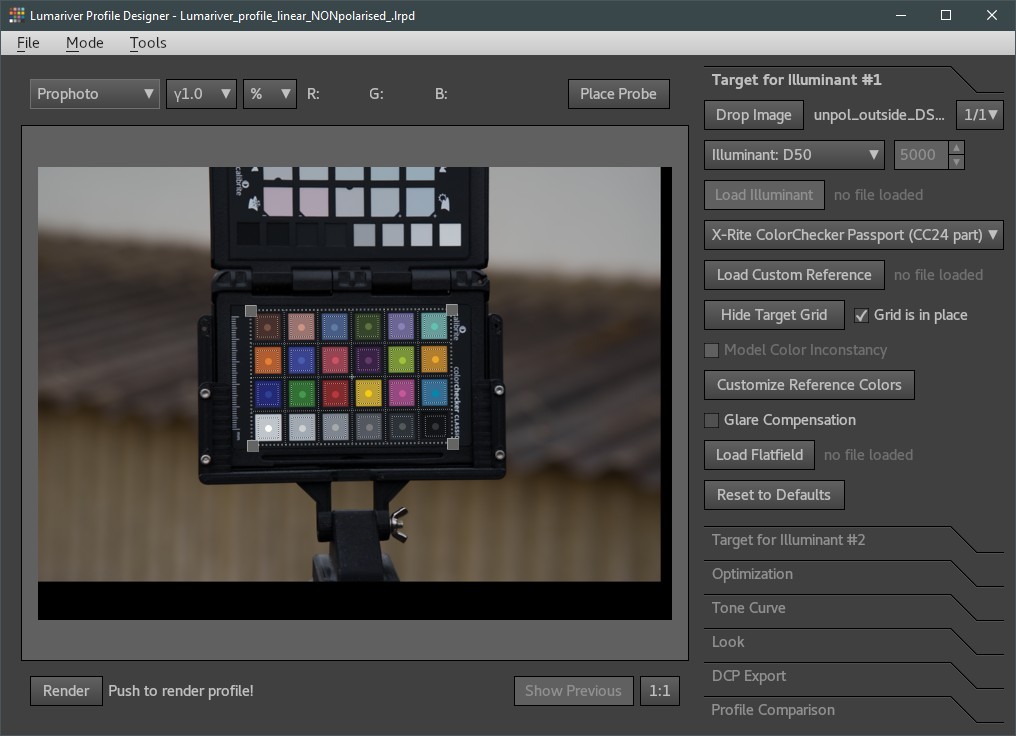Image resolution: width=1016 pixels, height=736 pixels.
Task: Click the Drop Image button
Action: pyautogui.click(x=753, y=115)
